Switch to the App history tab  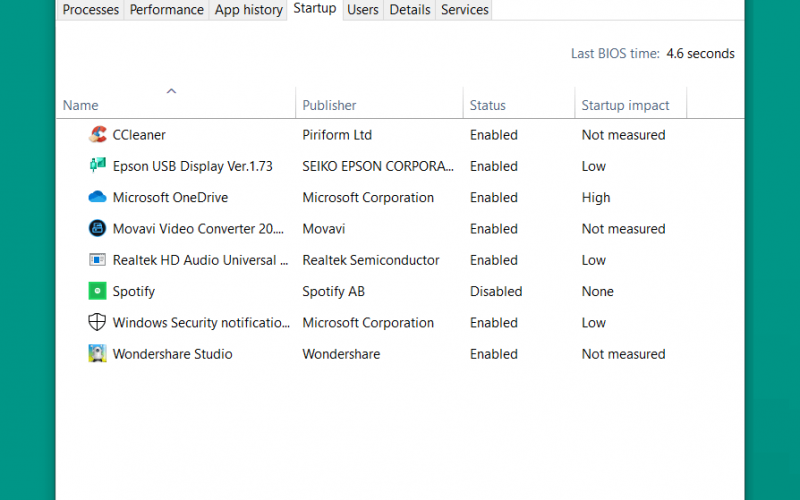[x=248, y=10]
